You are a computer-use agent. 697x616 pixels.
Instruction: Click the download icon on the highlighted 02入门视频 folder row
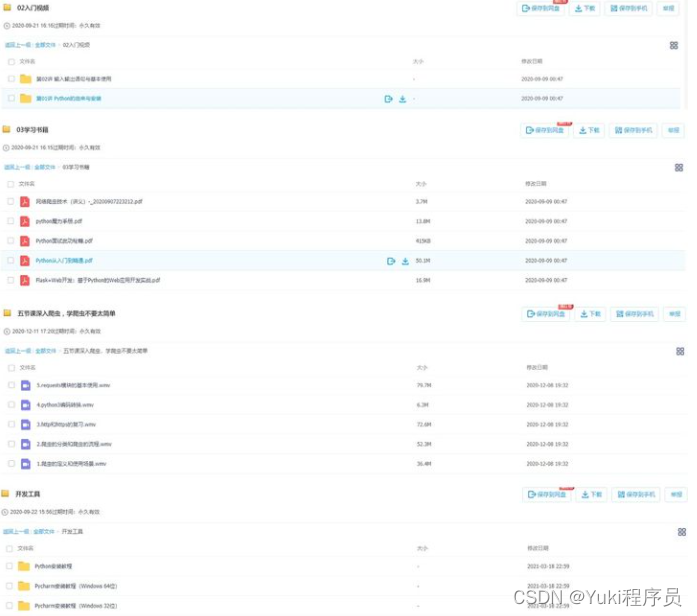[402, 99]
